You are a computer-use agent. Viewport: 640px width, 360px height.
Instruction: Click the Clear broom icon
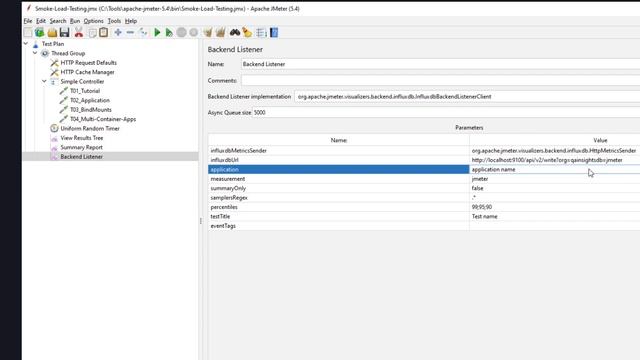coord(208,33)
